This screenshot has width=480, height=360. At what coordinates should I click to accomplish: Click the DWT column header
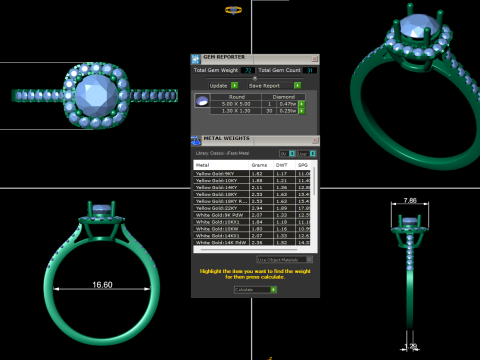pyautogui.click(x=285, y=165)
